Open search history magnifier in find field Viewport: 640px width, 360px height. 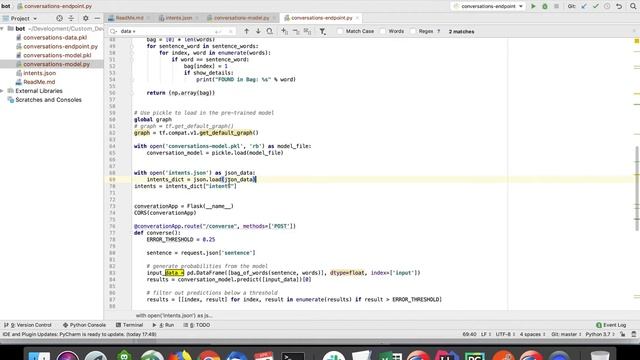[x=114, y=31]
